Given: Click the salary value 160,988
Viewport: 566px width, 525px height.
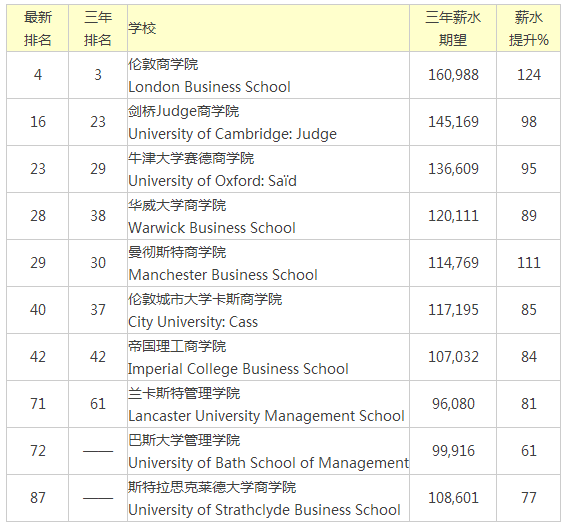Looking at the screenshot, I should (453, 75).
